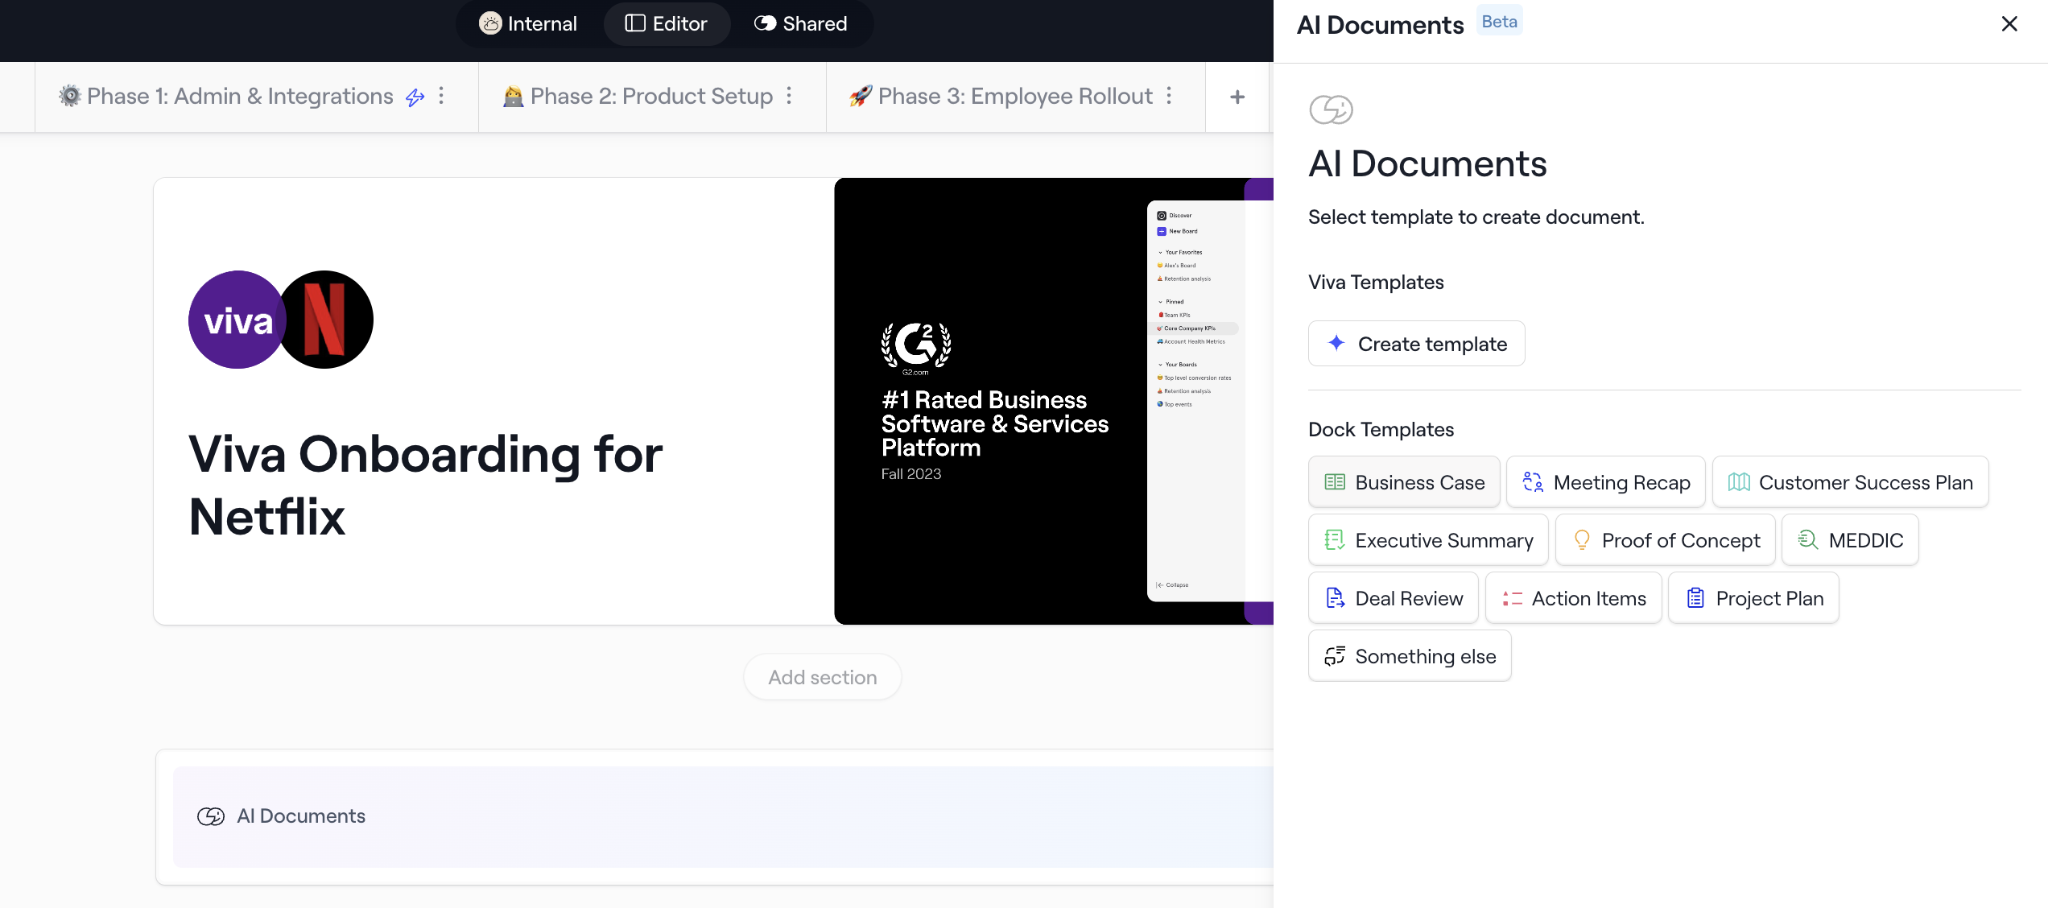Image resolution: width=2048 pixels, height=908 pixels.
Task: Select the Proof of Concept template
Action: pos(1665,540)
